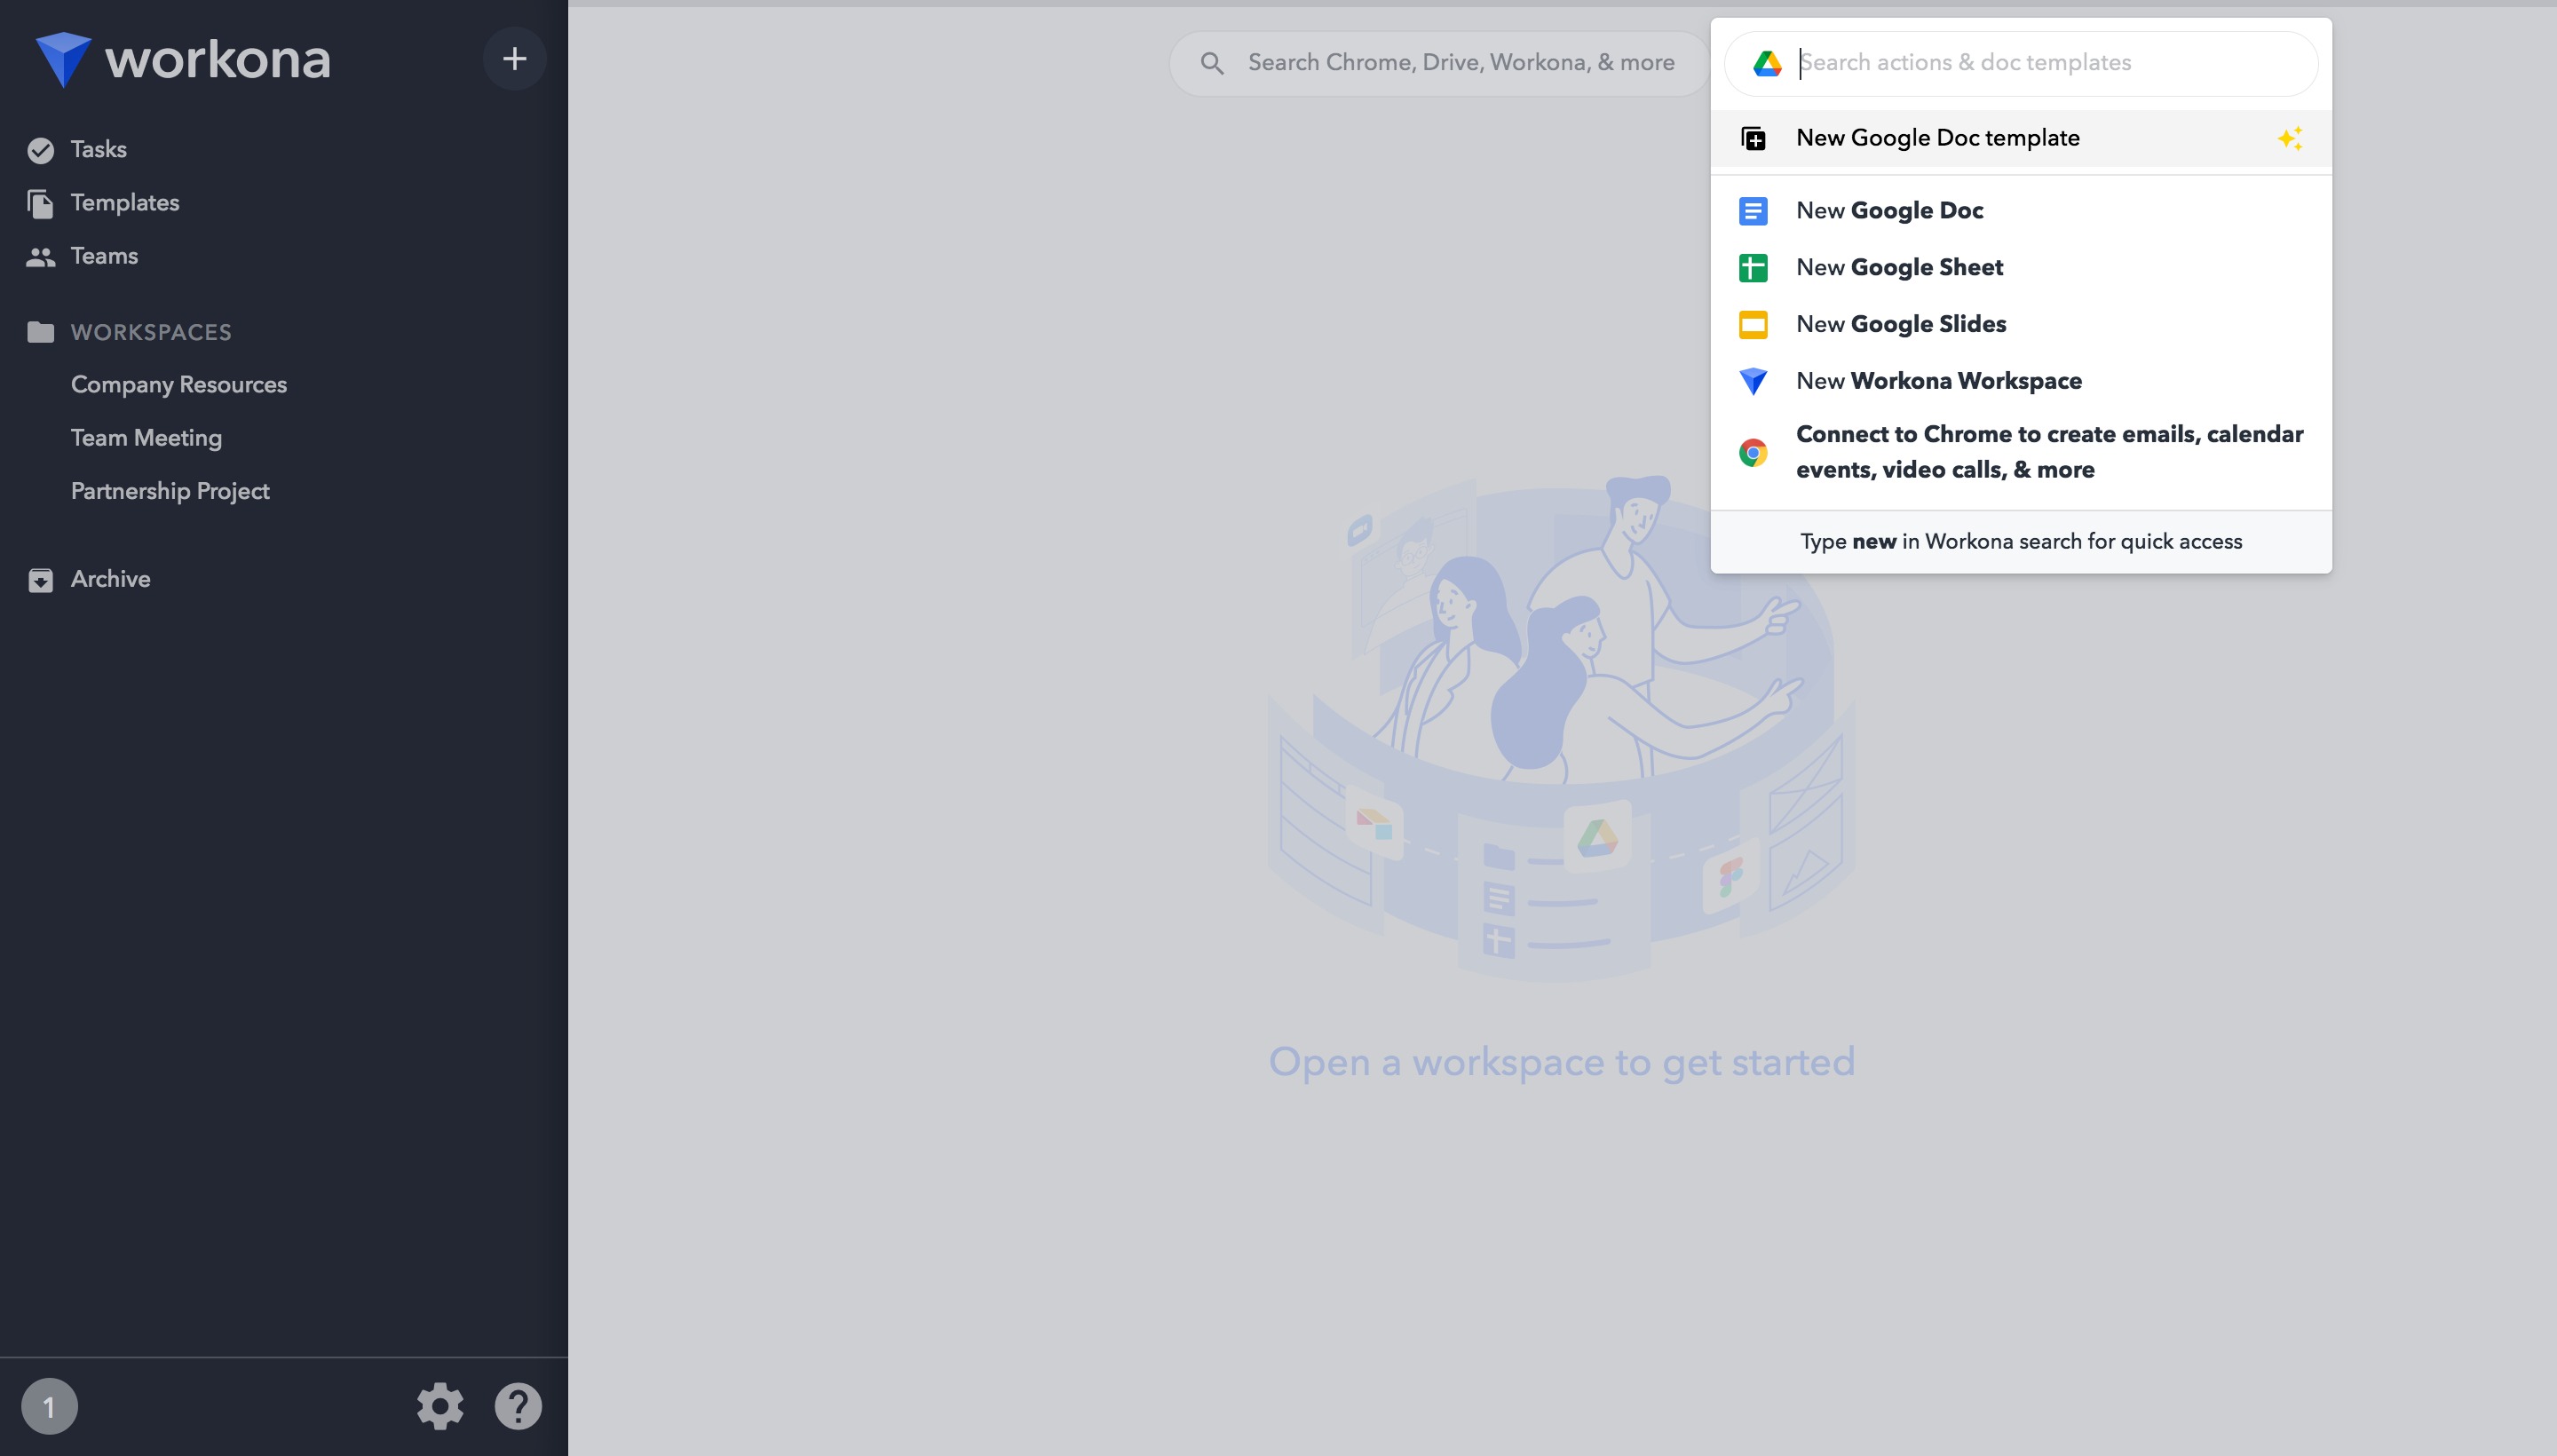Viewport: 2557px width, 1456px height.
Task: Click the user avatar badge labeled 1
Action: click(x=49, y=1407)
